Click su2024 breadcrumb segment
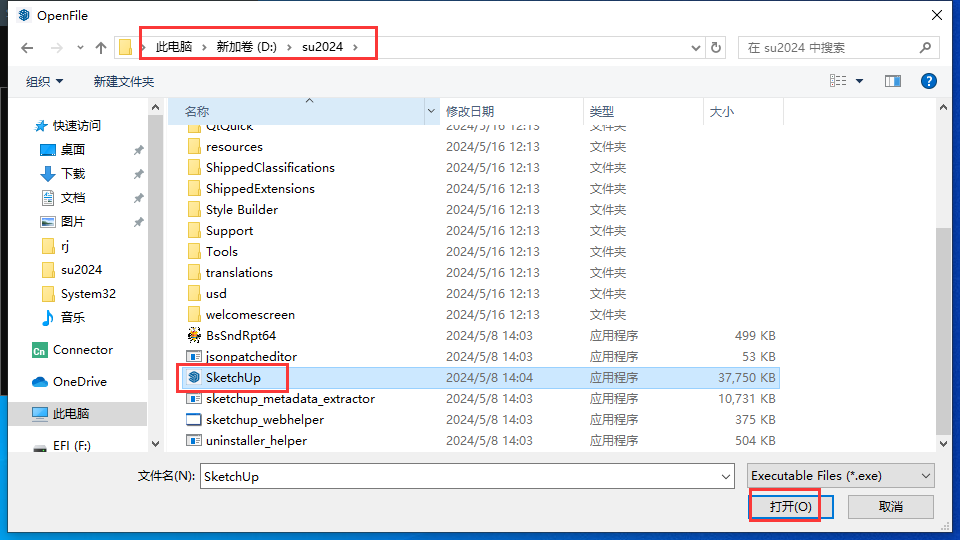960x540 pixels. (x=322, y=47)
